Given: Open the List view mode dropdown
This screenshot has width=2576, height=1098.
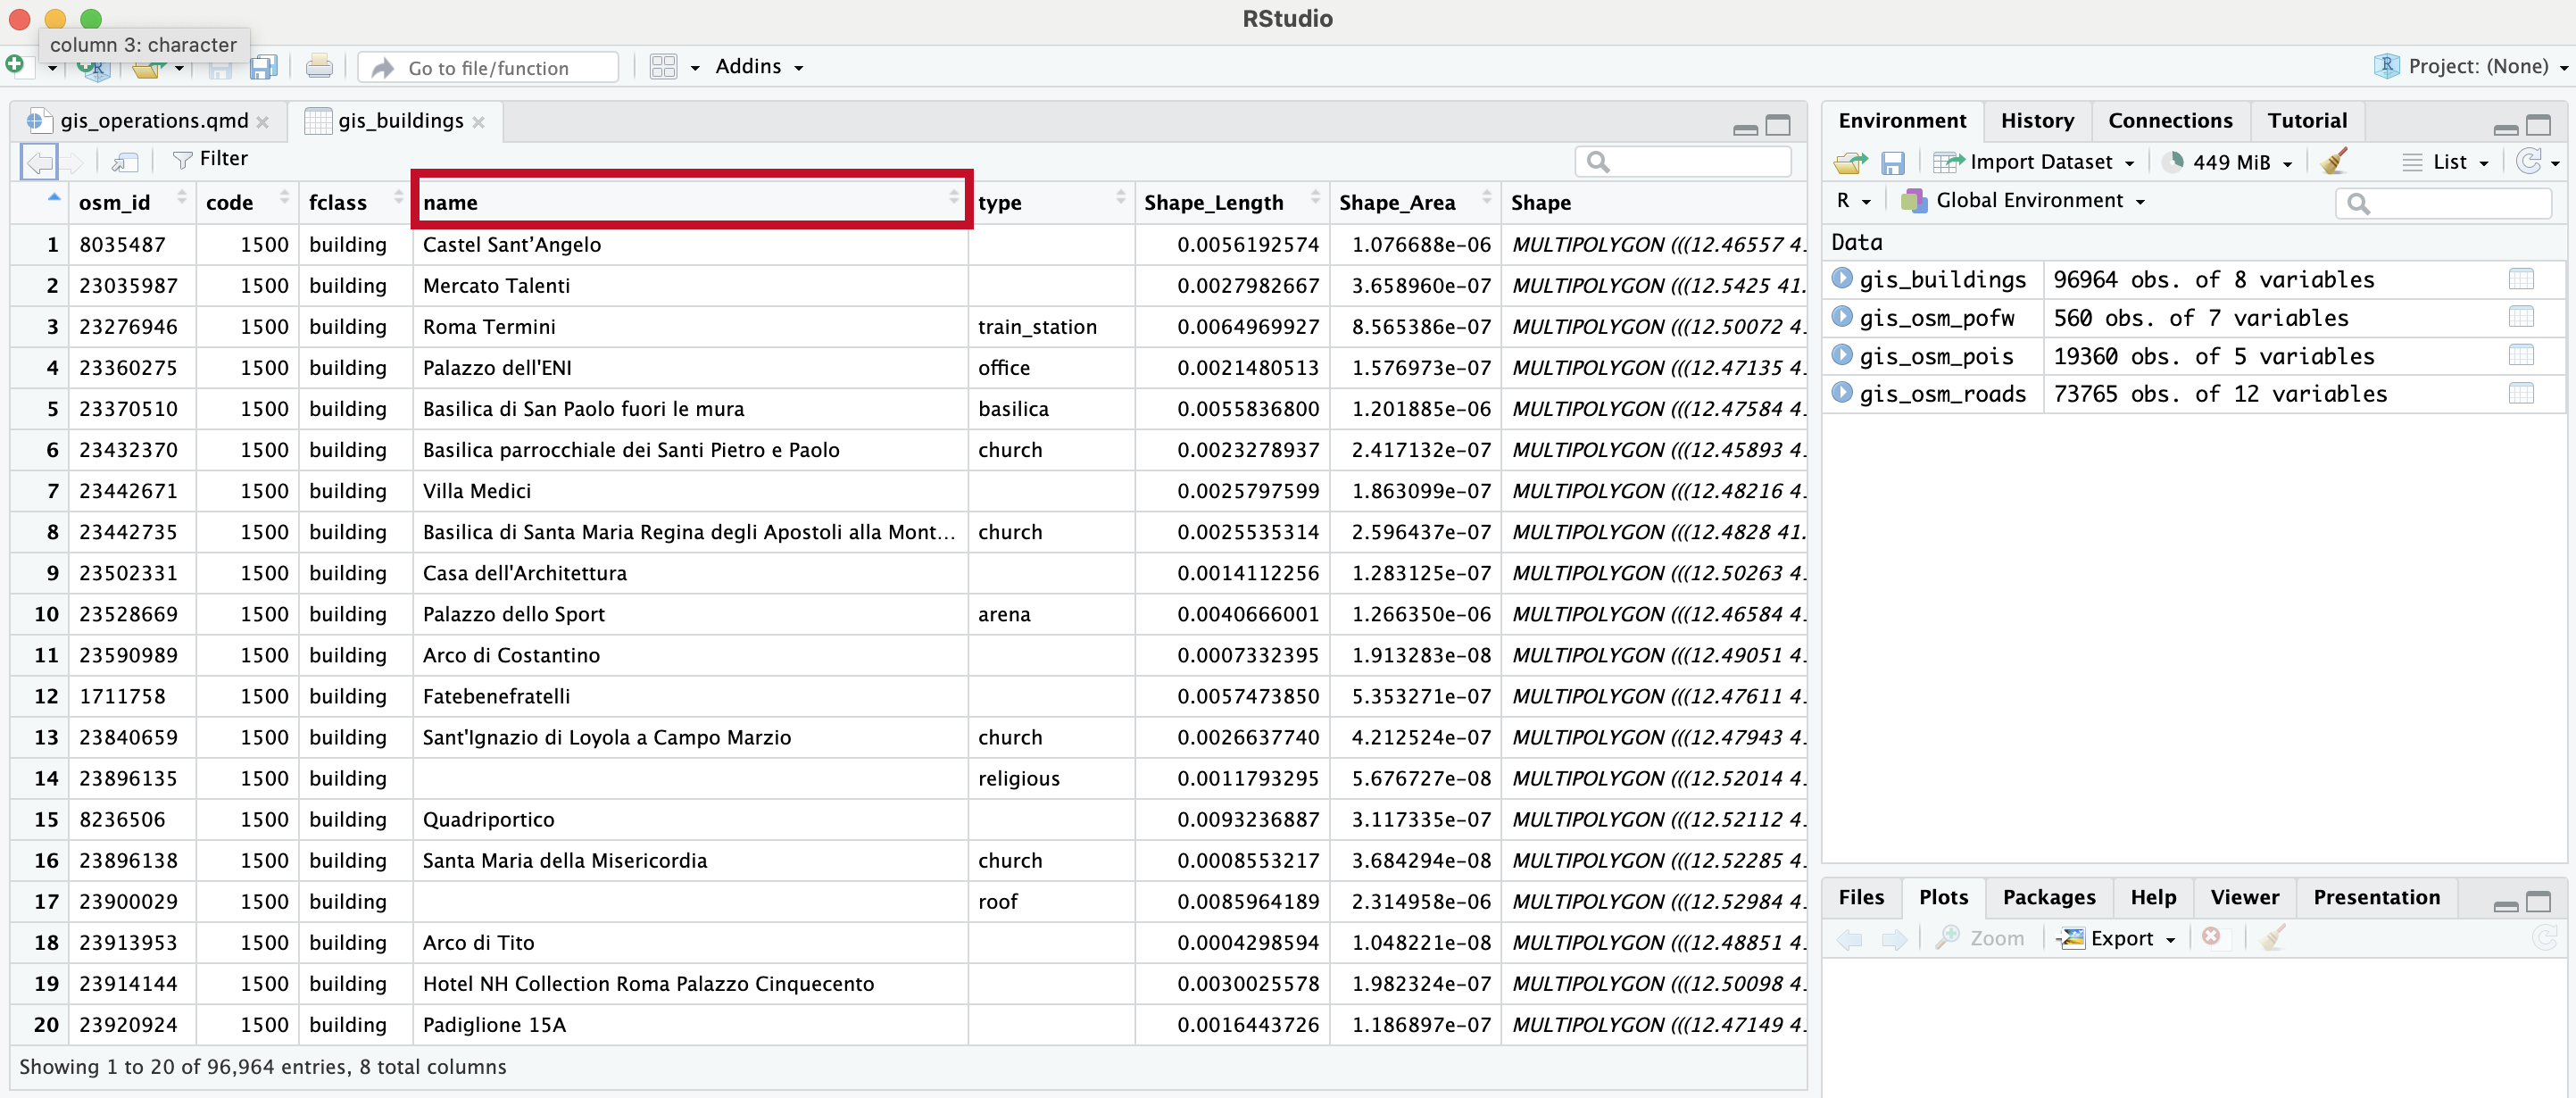Looking at the screenshot, I should pos(2447,161).
